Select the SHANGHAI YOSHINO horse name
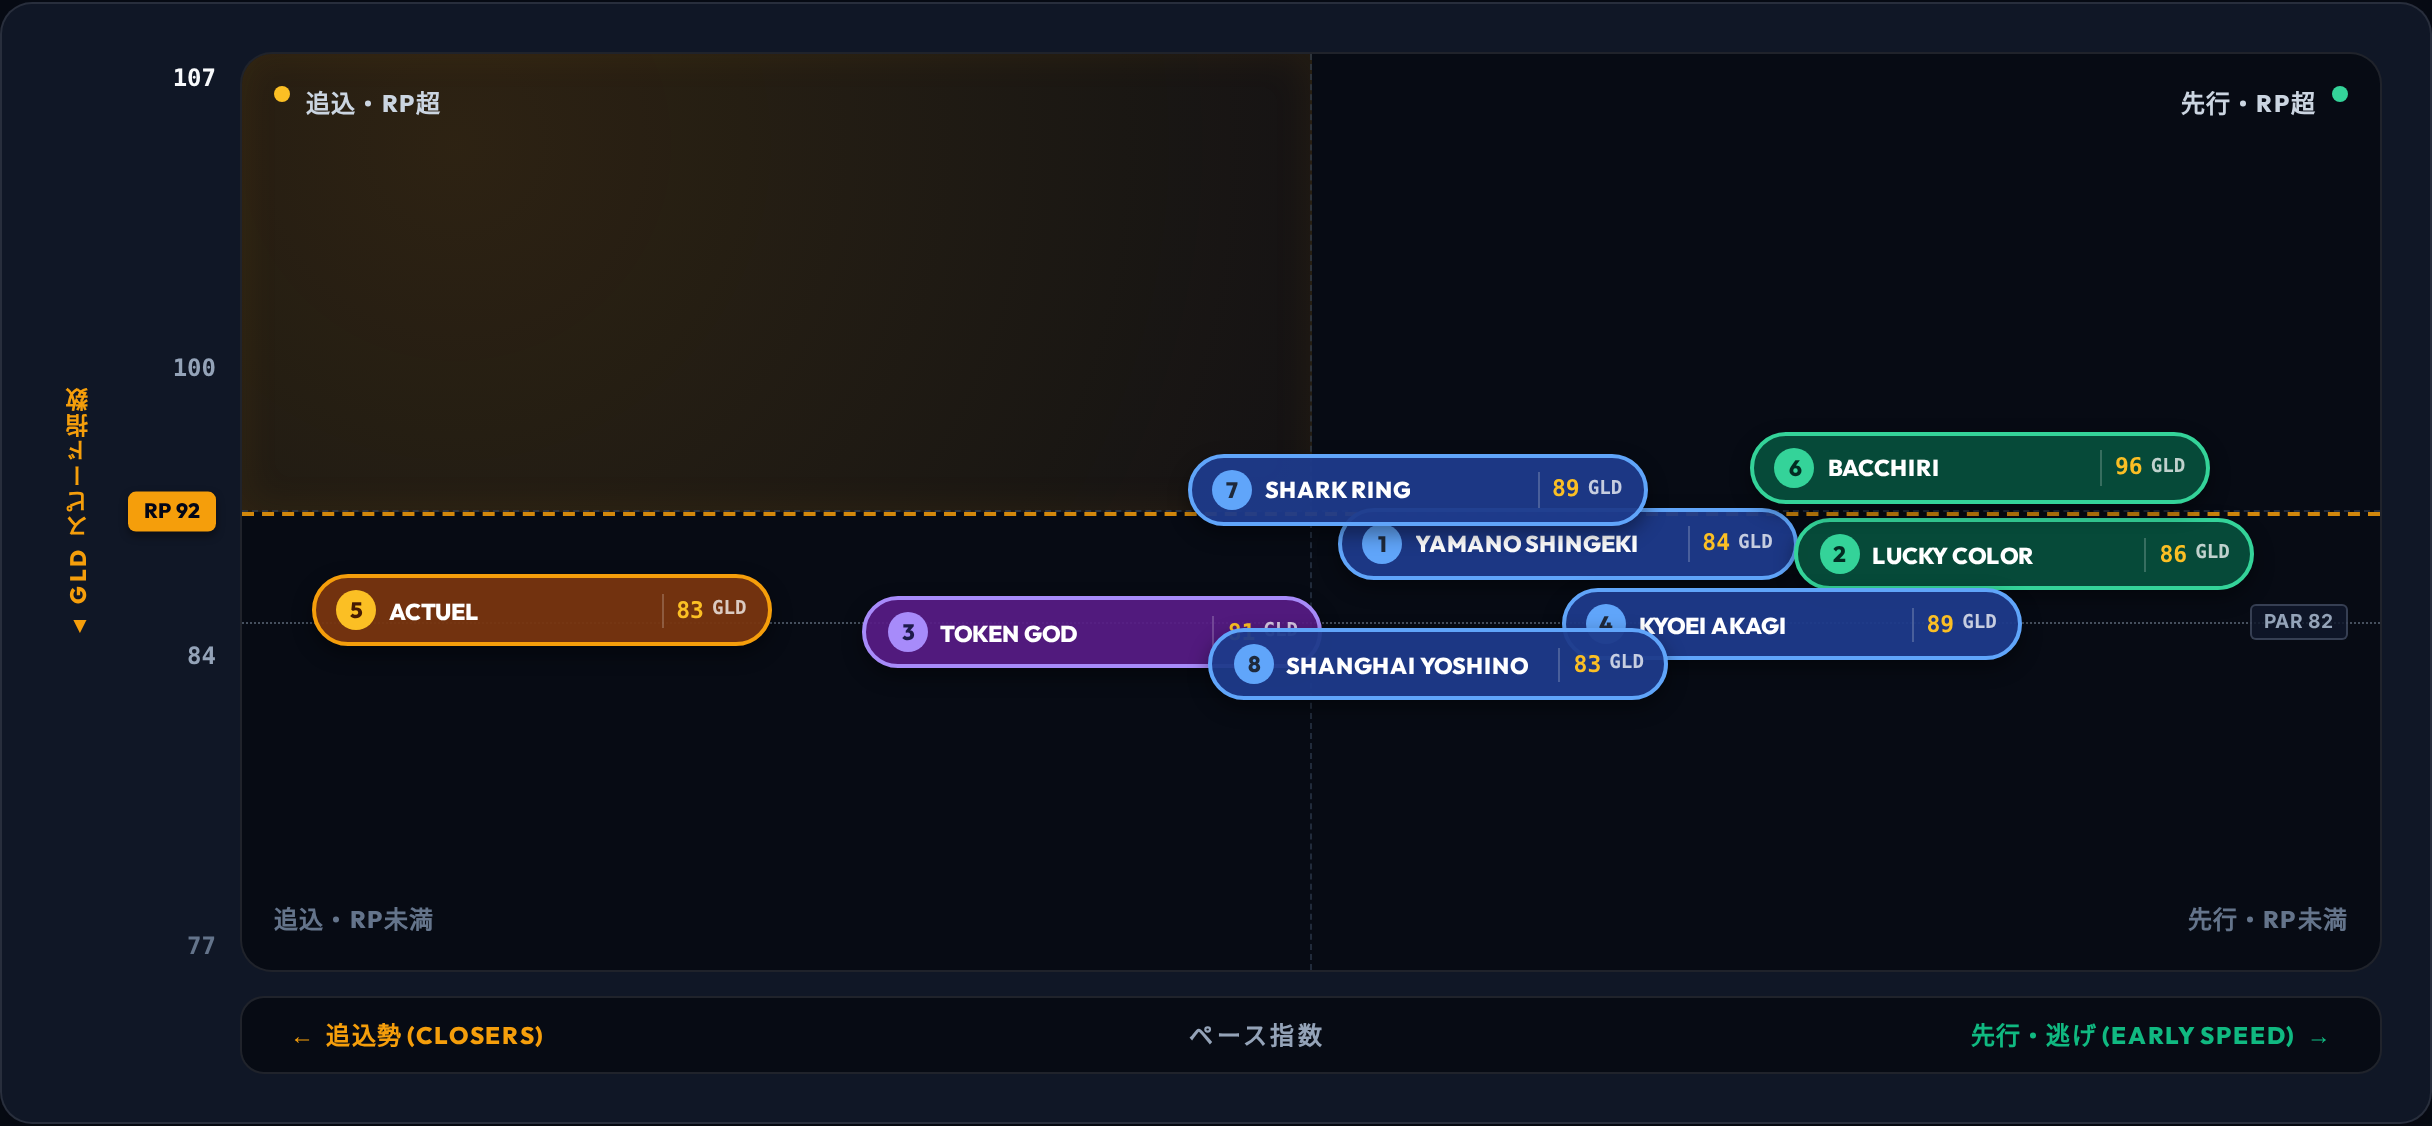The width and height of the screenshot is (2432, 1126). (1407, 666)
